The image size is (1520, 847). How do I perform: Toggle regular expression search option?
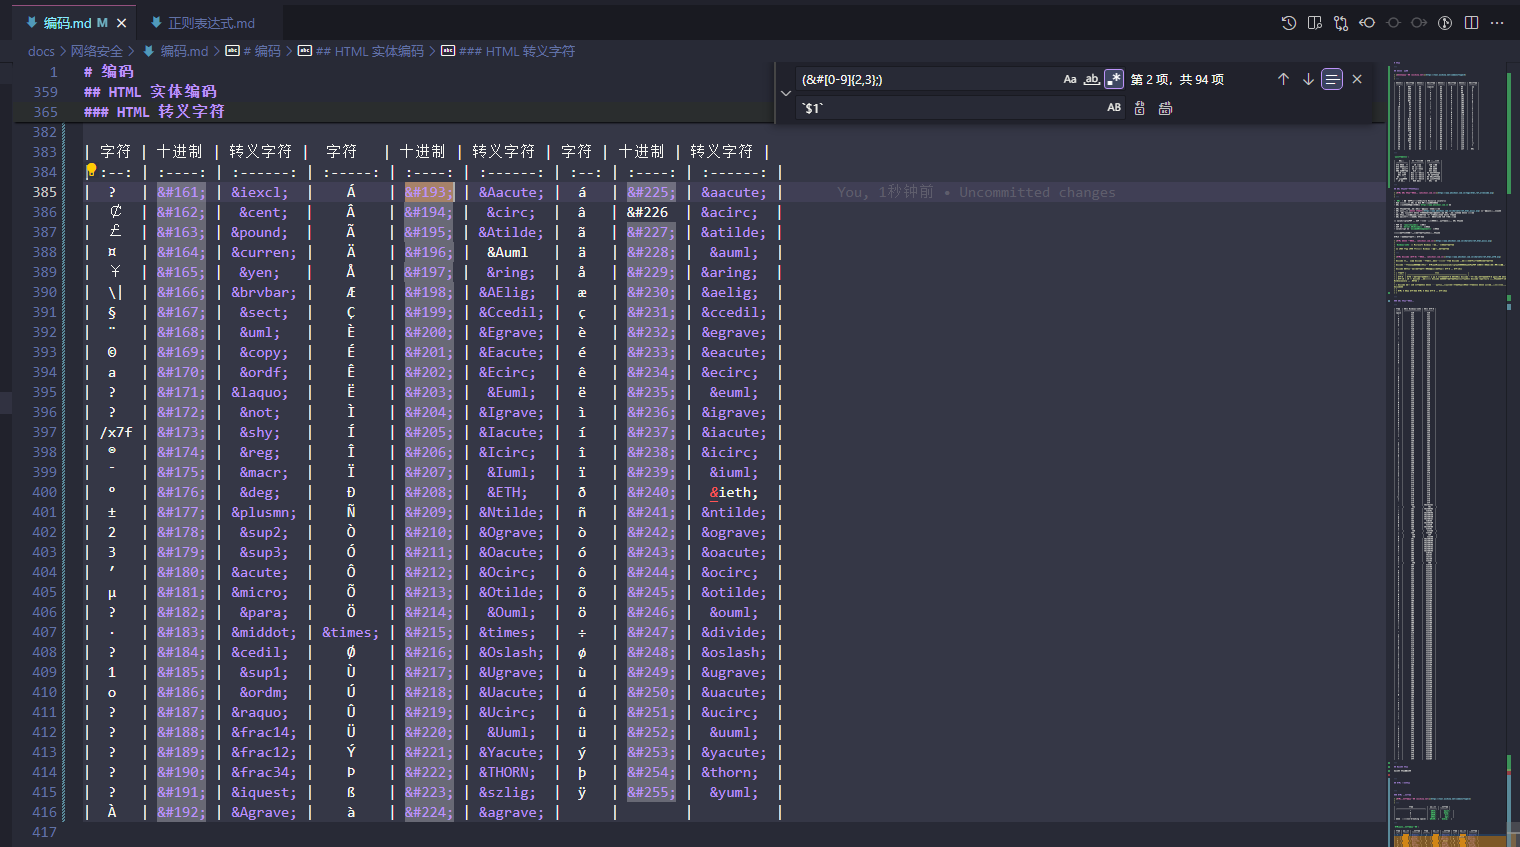1114,79
